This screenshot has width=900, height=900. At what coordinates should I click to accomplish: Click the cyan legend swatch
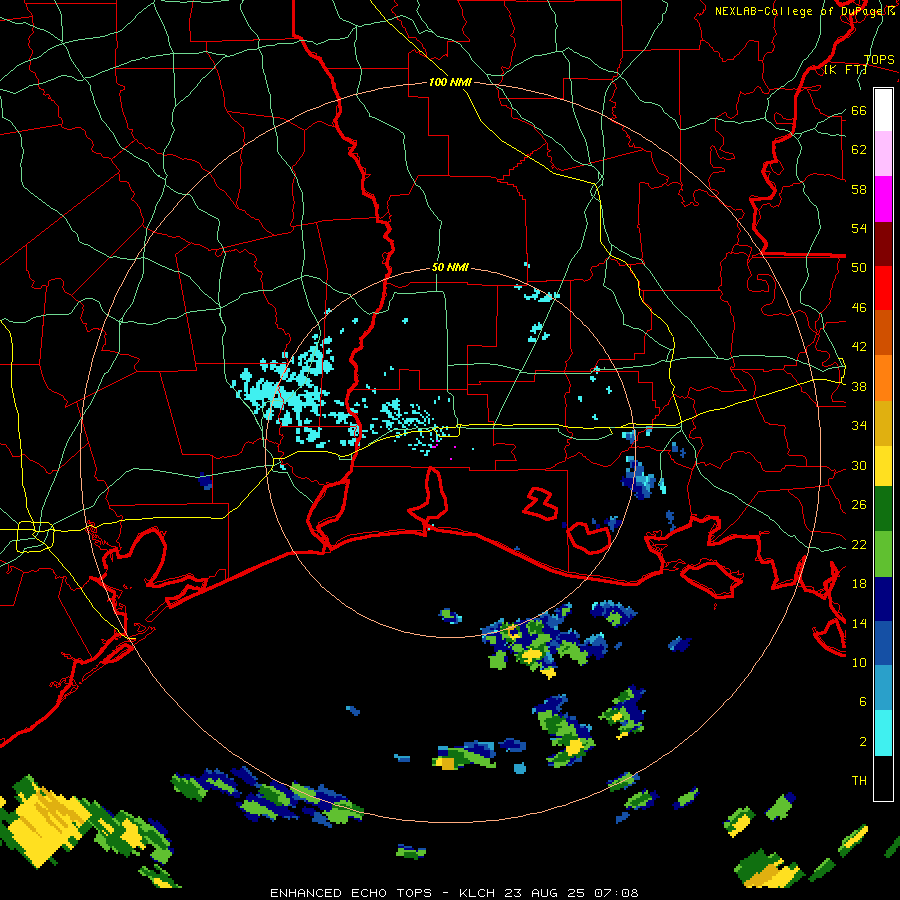click(x=883, y=733)
